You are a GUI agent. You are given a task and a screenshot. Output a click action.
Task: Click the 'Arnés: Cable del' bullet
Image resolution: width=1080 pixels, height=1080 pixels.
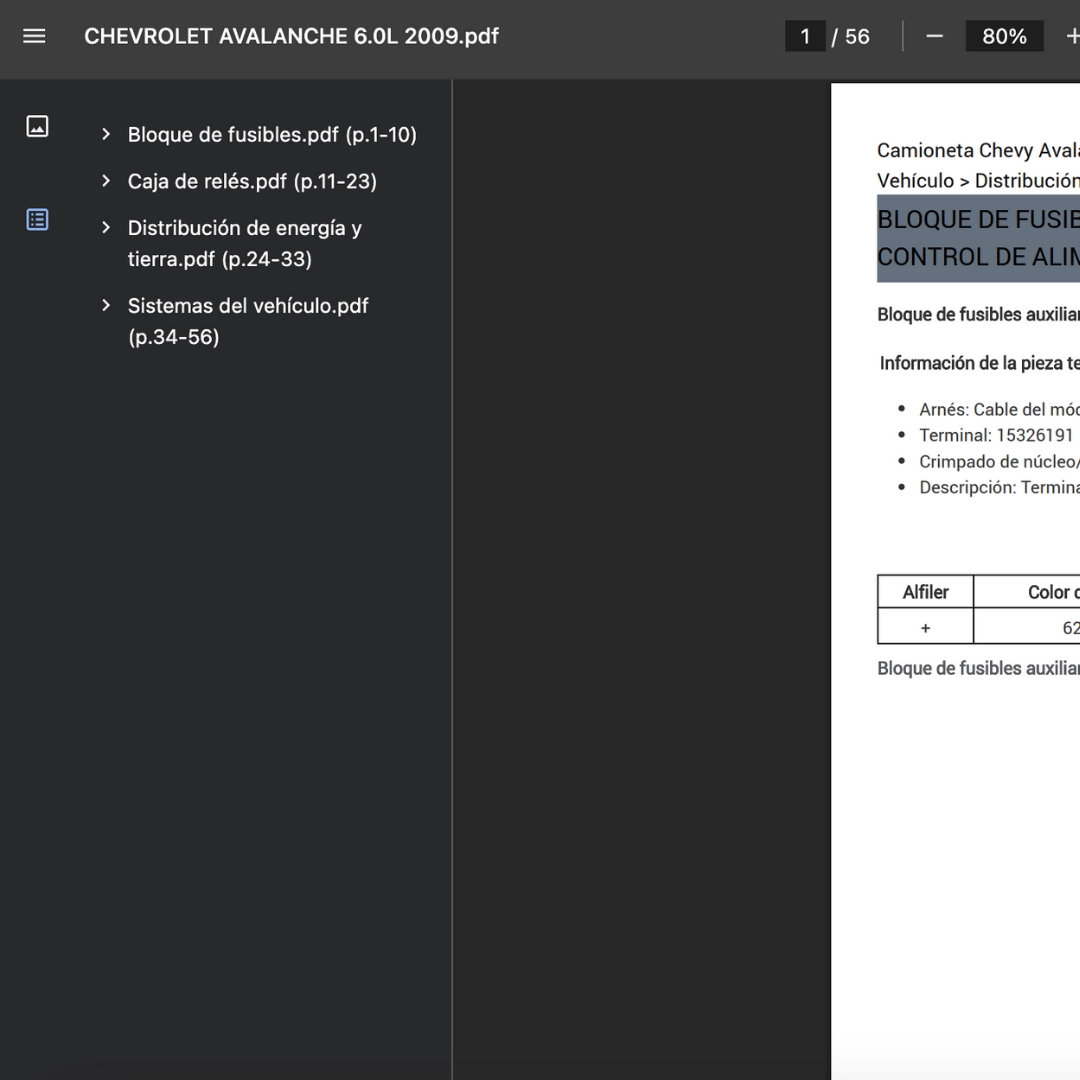point(999,409)
